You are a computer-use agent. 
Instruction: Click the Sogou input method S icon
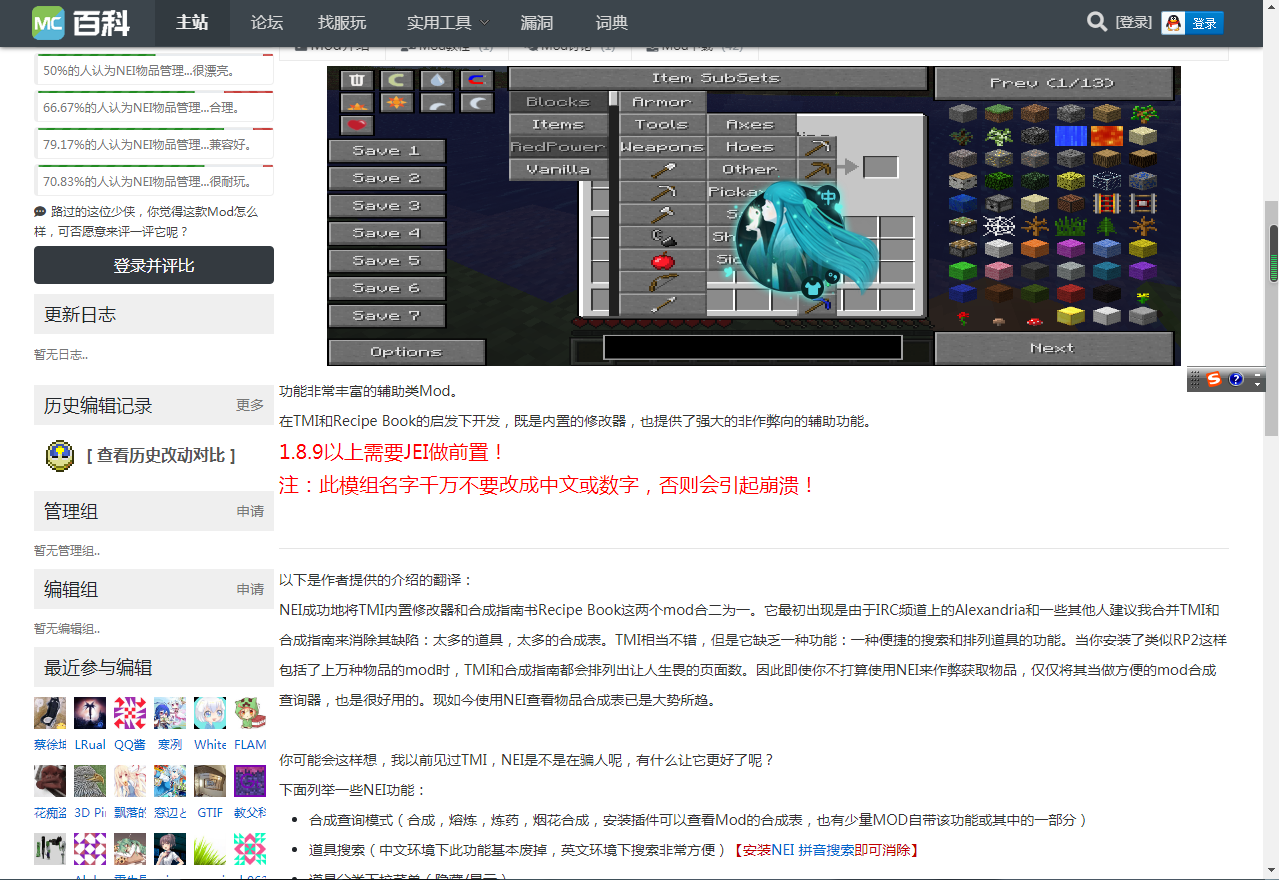[1214, 379]
